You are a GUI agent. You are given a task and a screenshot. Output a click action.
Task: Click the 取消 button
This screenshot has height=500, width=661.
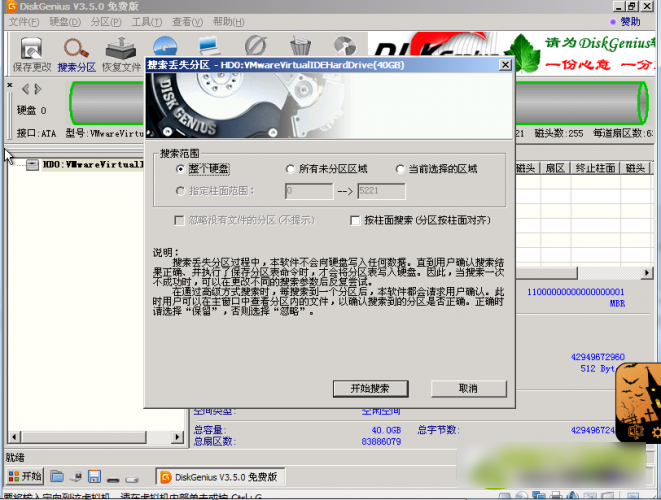click(468, 388)
